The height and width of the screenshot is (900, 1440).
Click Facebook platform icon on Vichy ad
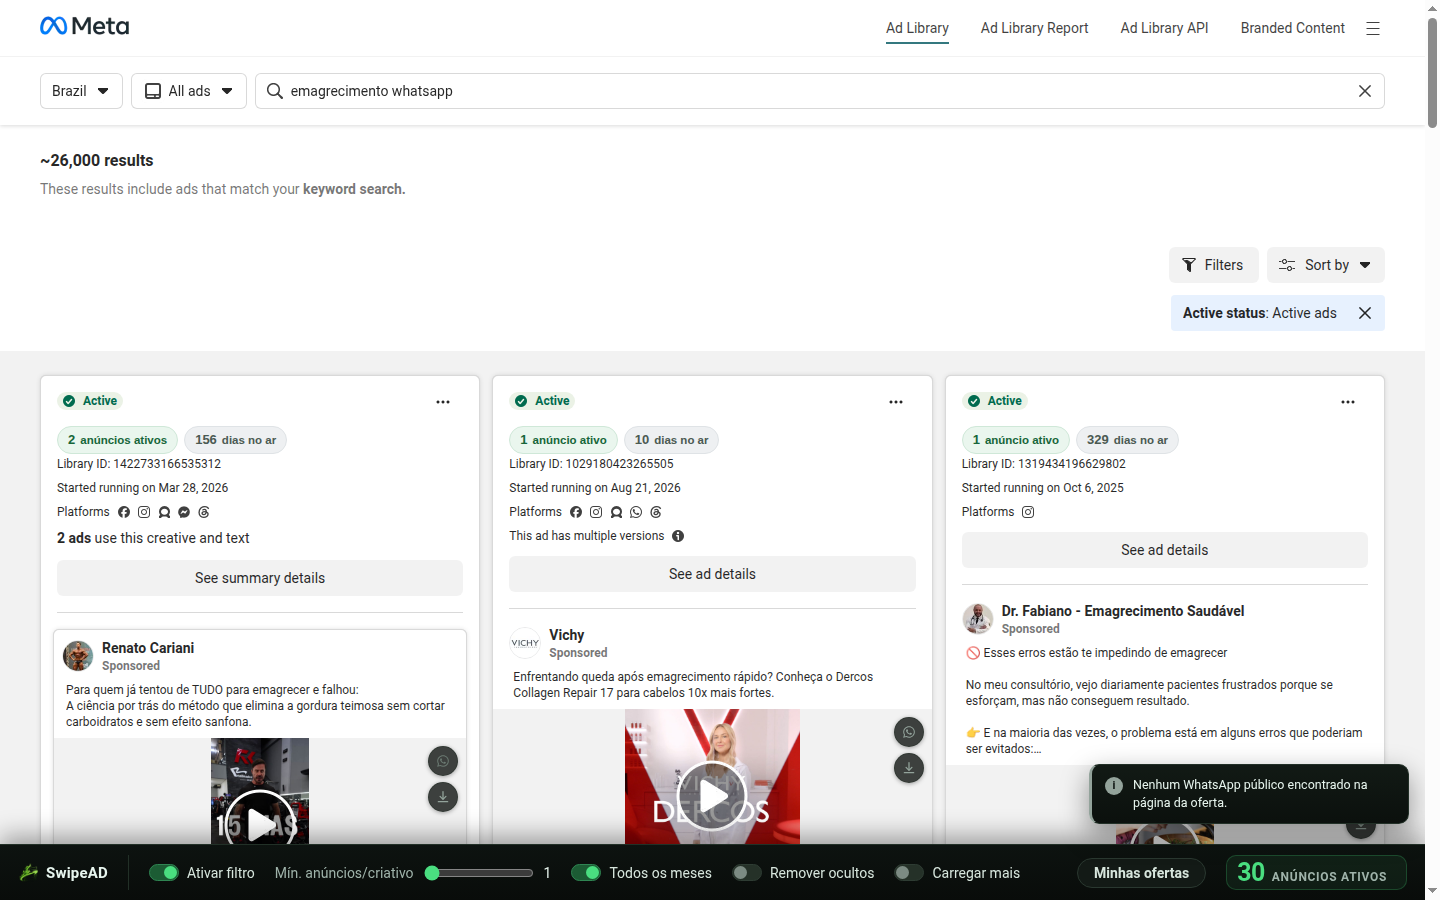pyautogui.click(x=576, y=512)
